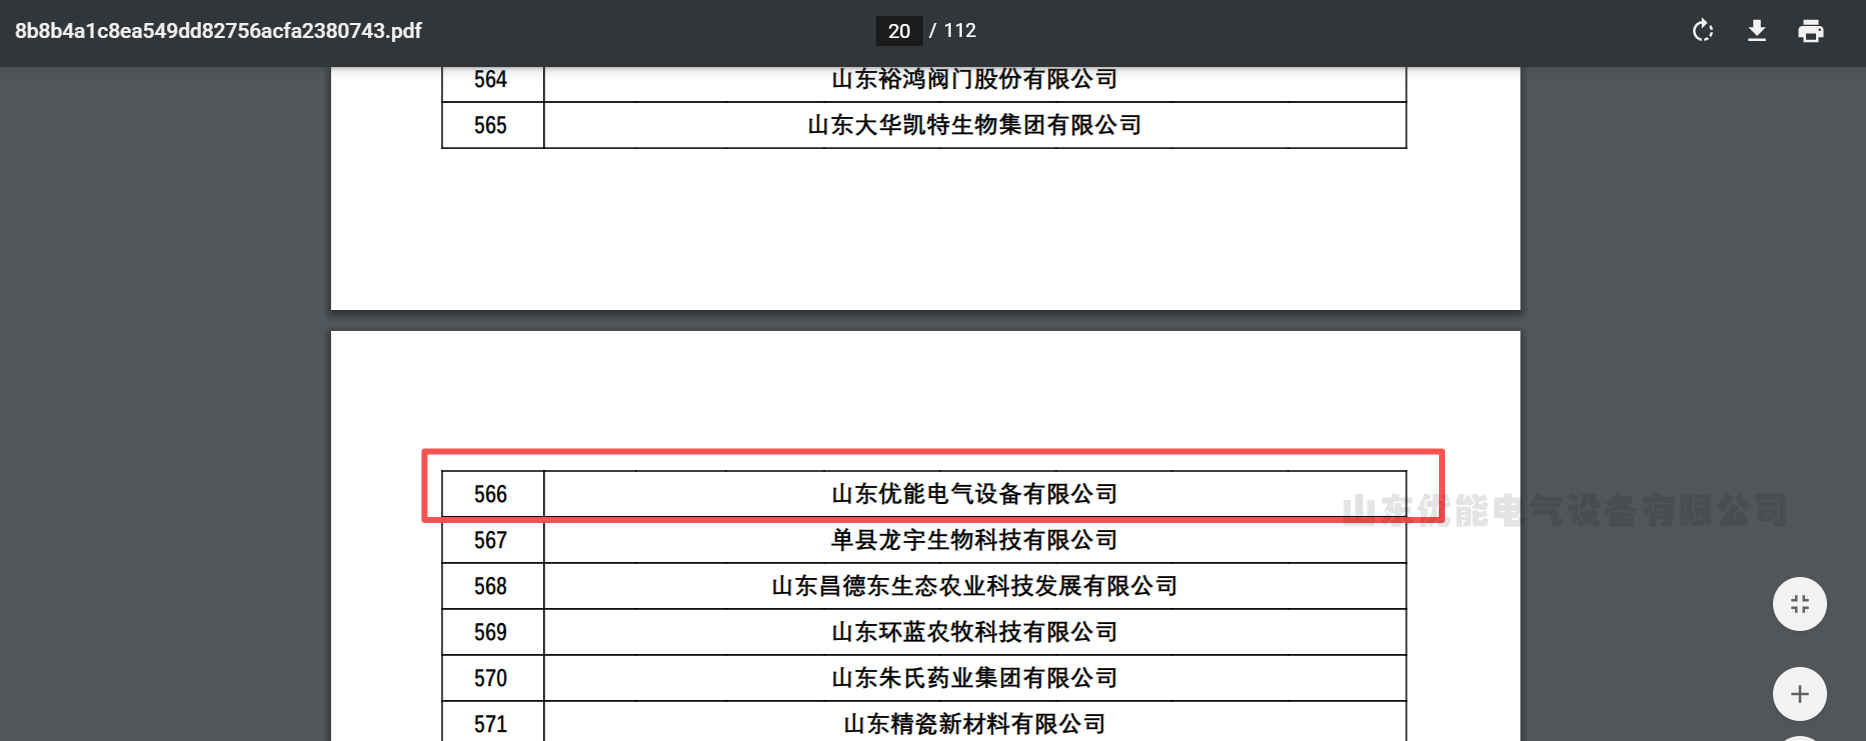Download the PDF file
1866x741 pixels.
pos(1757,31)
